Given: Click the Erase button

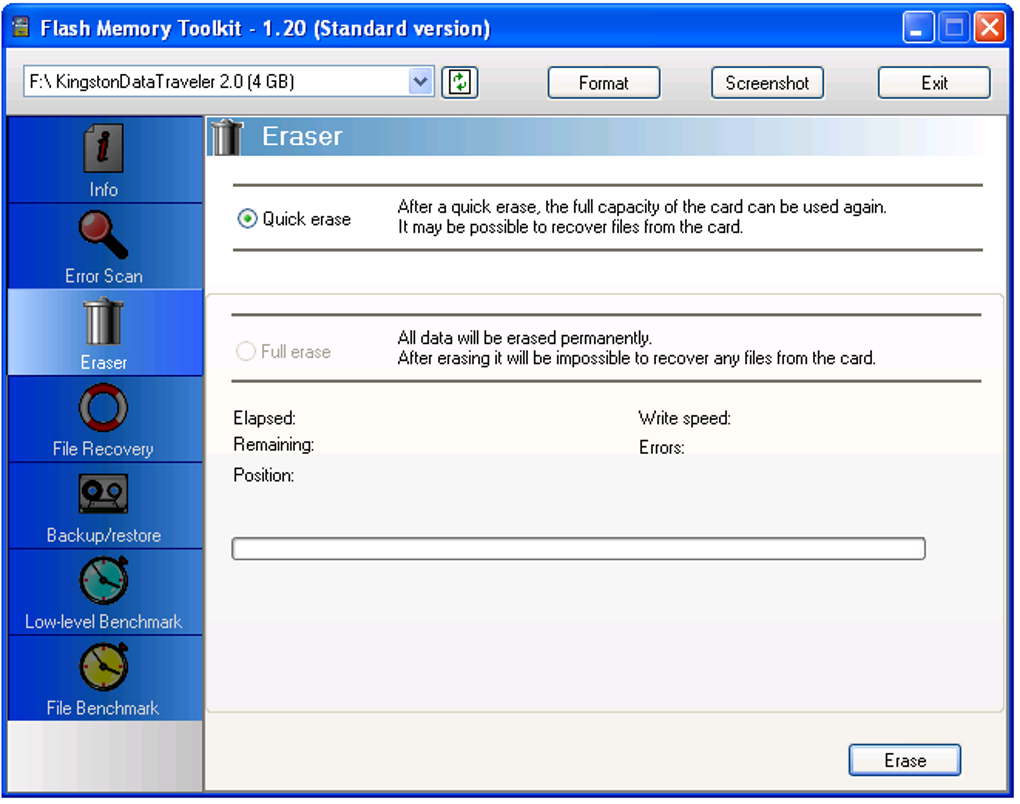Looking at the screenshot, I should 905,760.
